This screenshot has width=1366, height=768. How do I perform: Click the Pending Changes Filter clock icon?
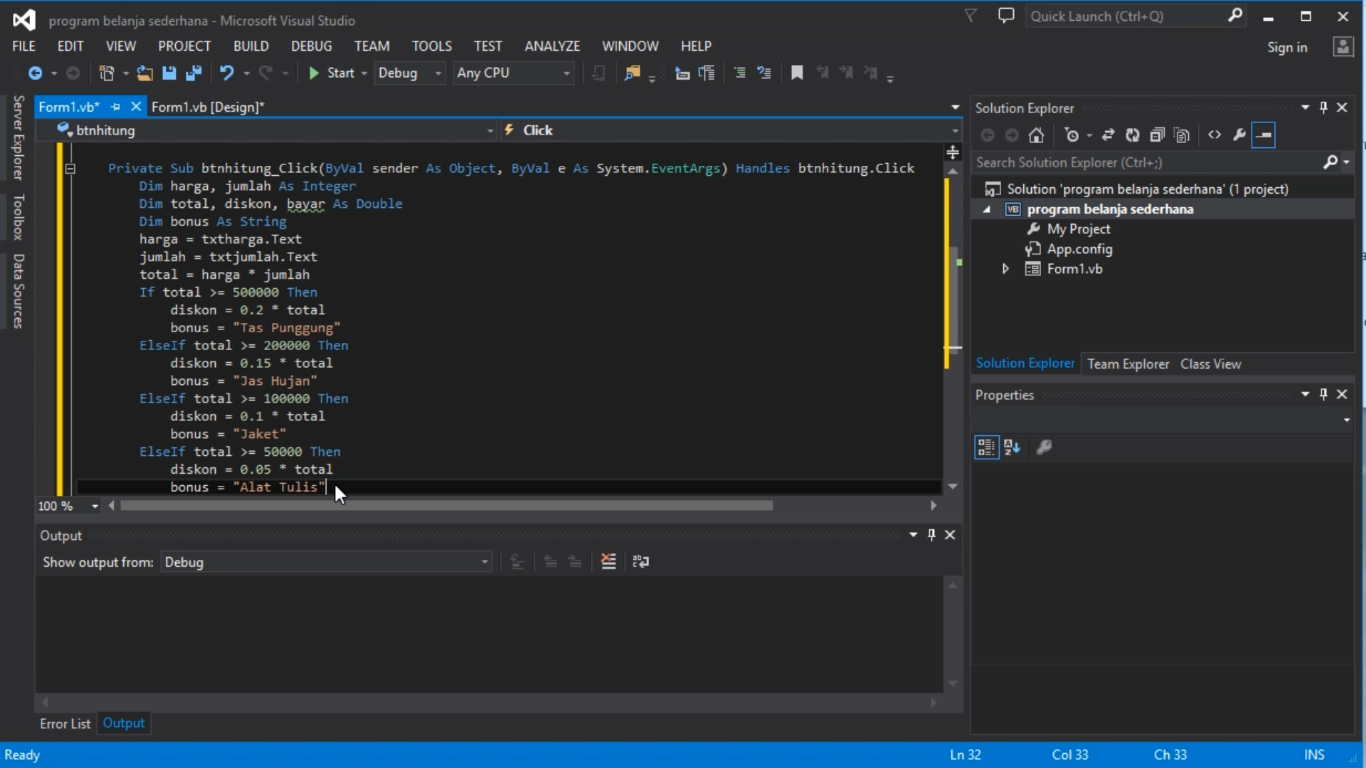tap(1072, 135)
